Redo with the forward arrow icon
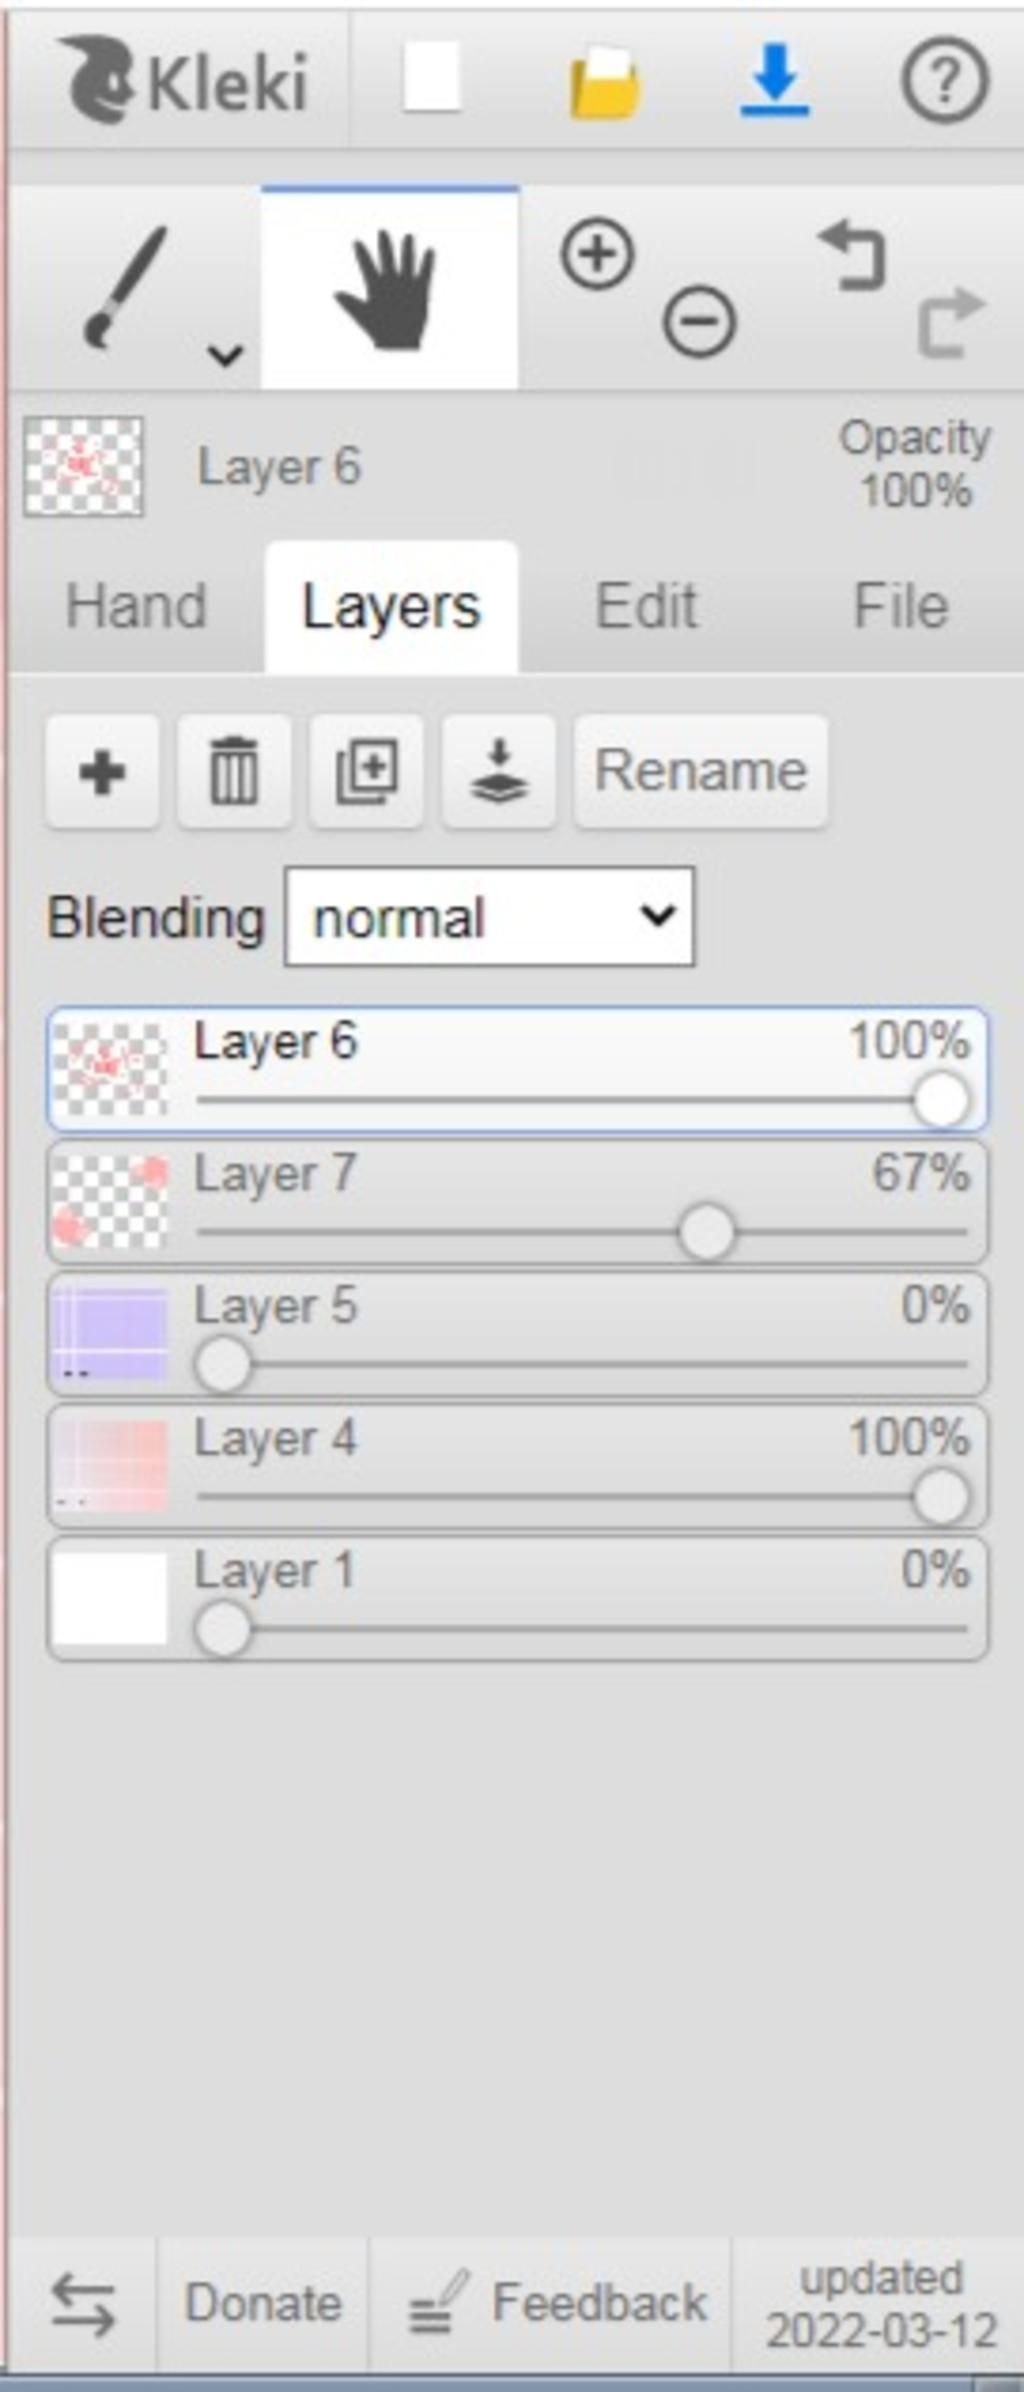 click(951, 322)
